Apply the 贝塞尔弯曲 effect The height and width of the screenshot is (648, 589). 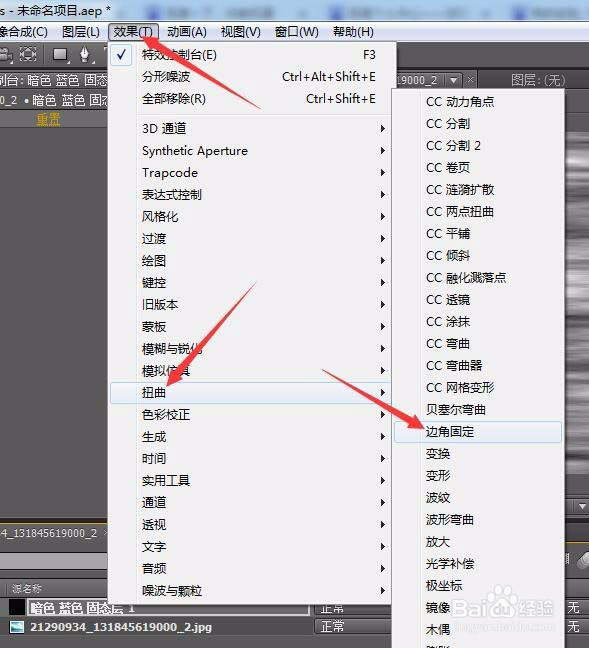click(x=478, y=410)
